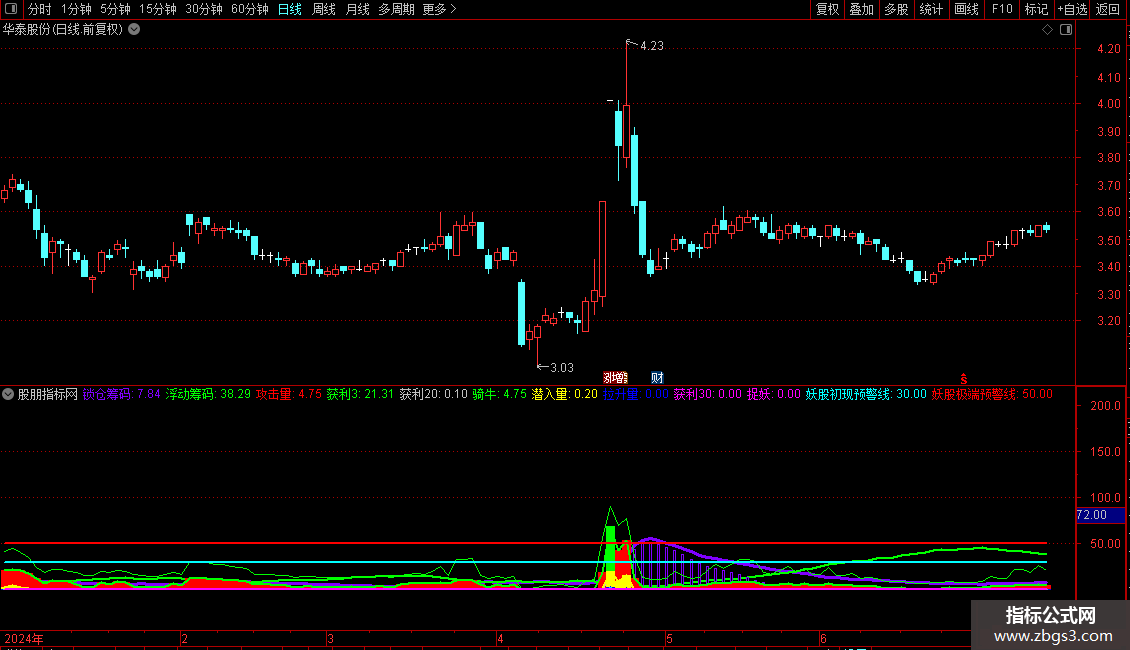Viewport: 1130px width, 650px height.
Task: Click the 叠加 overlay button
Action: tap(861, 9)
